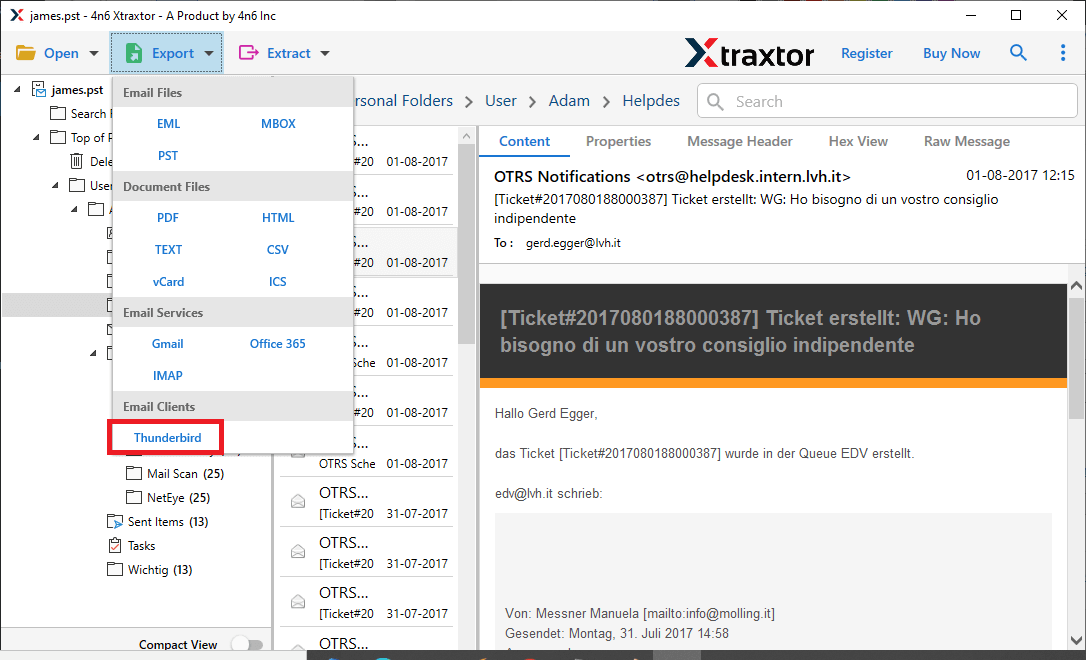Screen dimensions: 1086x660
Task: Click the message pane scroll-down arrow
Action: pyautogui.click(x=1076, y=641)
